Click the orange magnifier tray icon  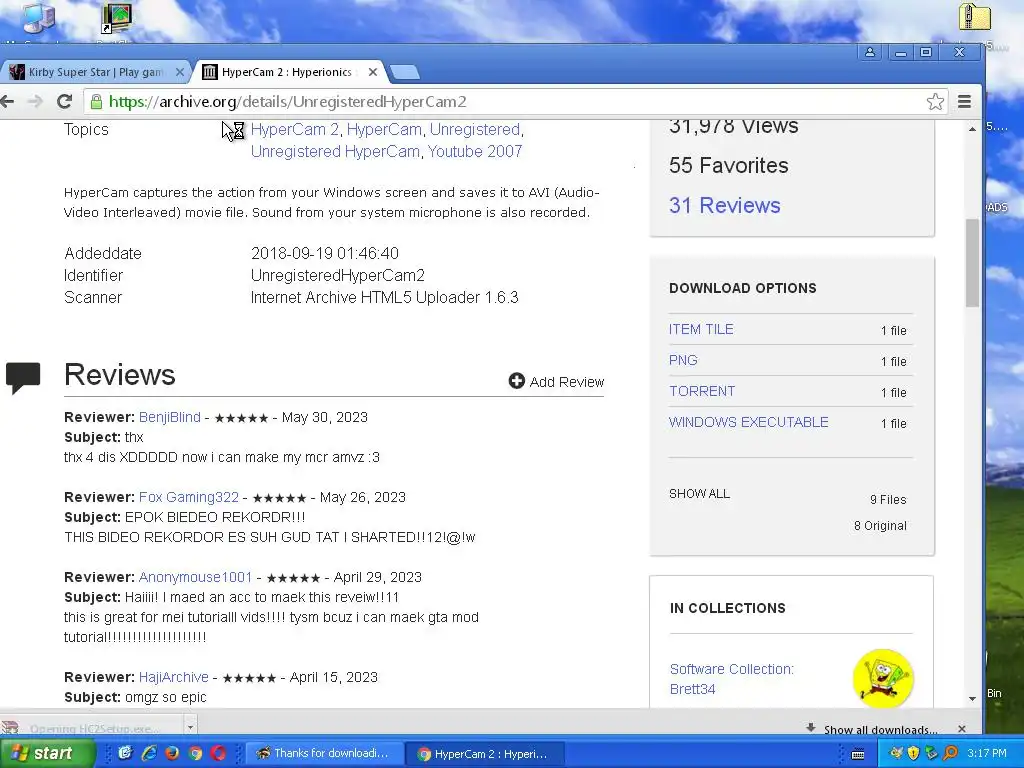950,753
